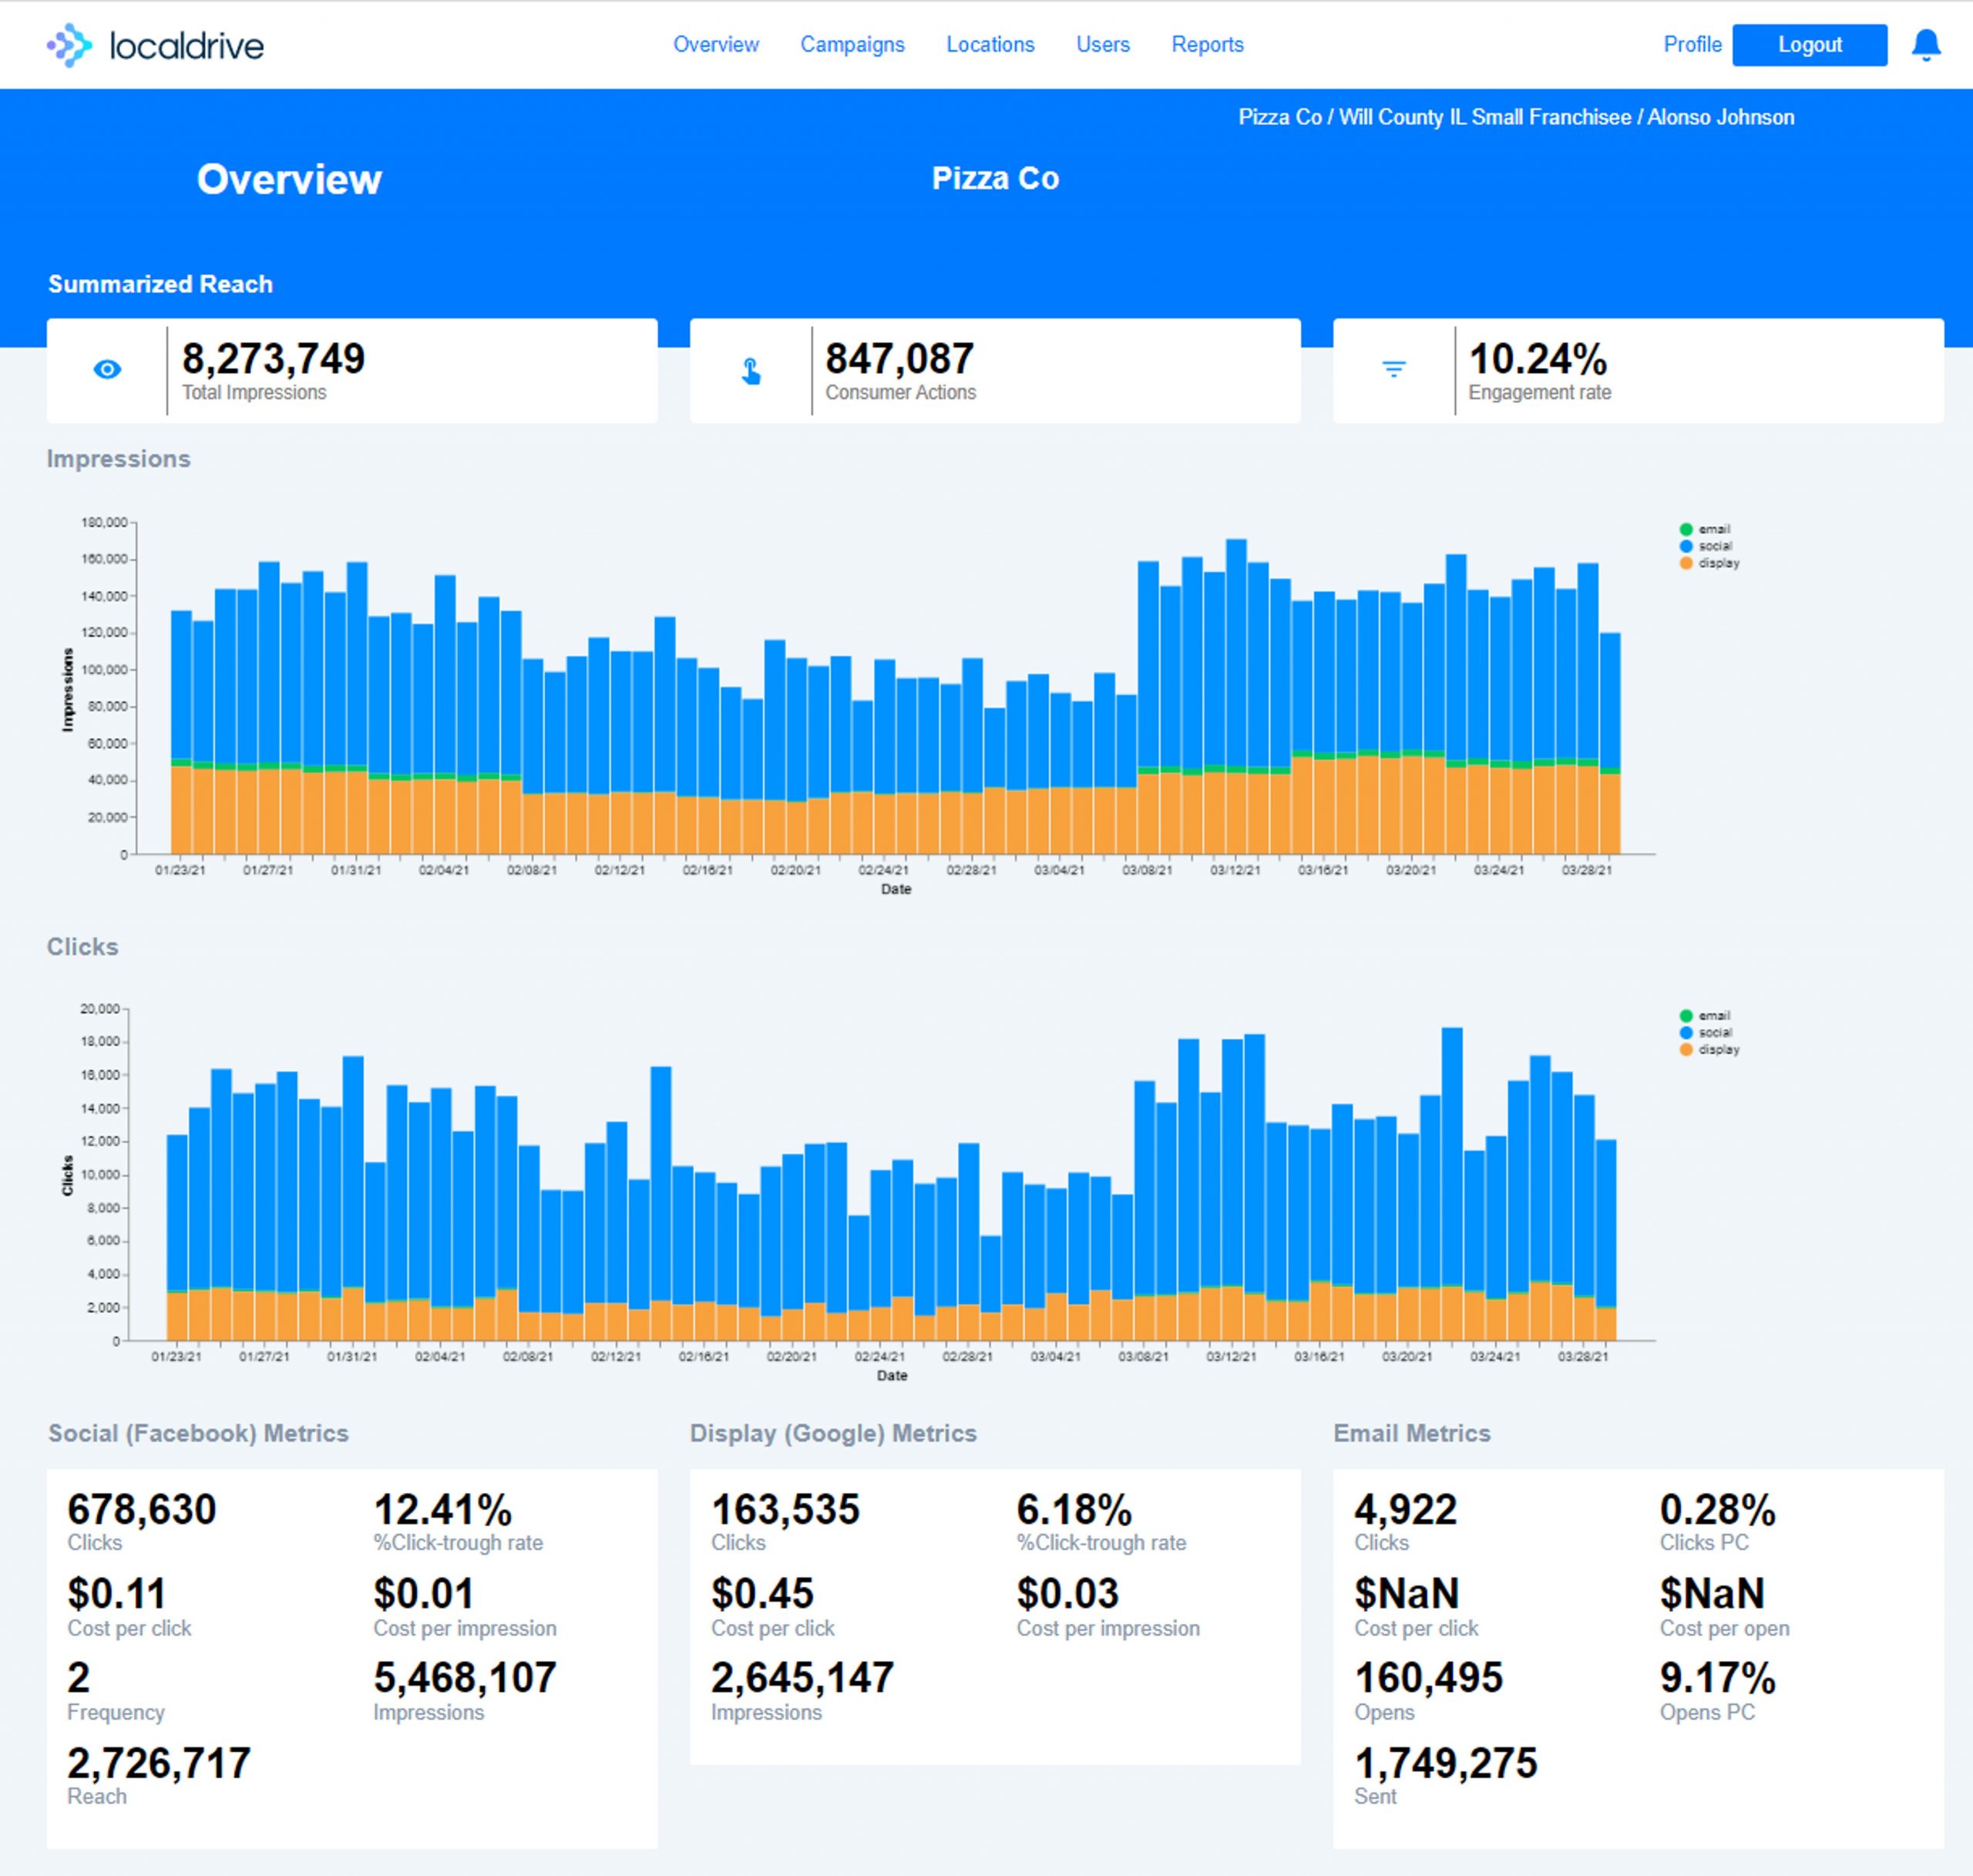The width and height of the screenshot is (1973, 1876).
Task: Click the Pizza Co banner title
Action: [995, 178]
